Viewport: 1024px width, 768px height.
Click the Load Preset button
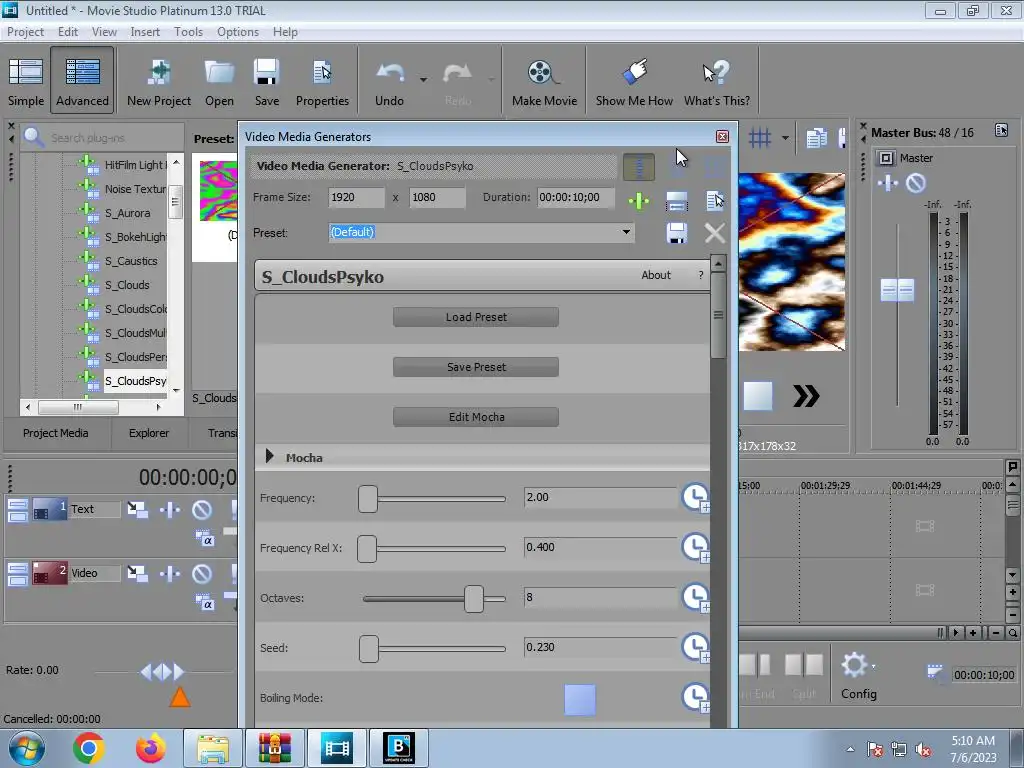coord(475,317)
